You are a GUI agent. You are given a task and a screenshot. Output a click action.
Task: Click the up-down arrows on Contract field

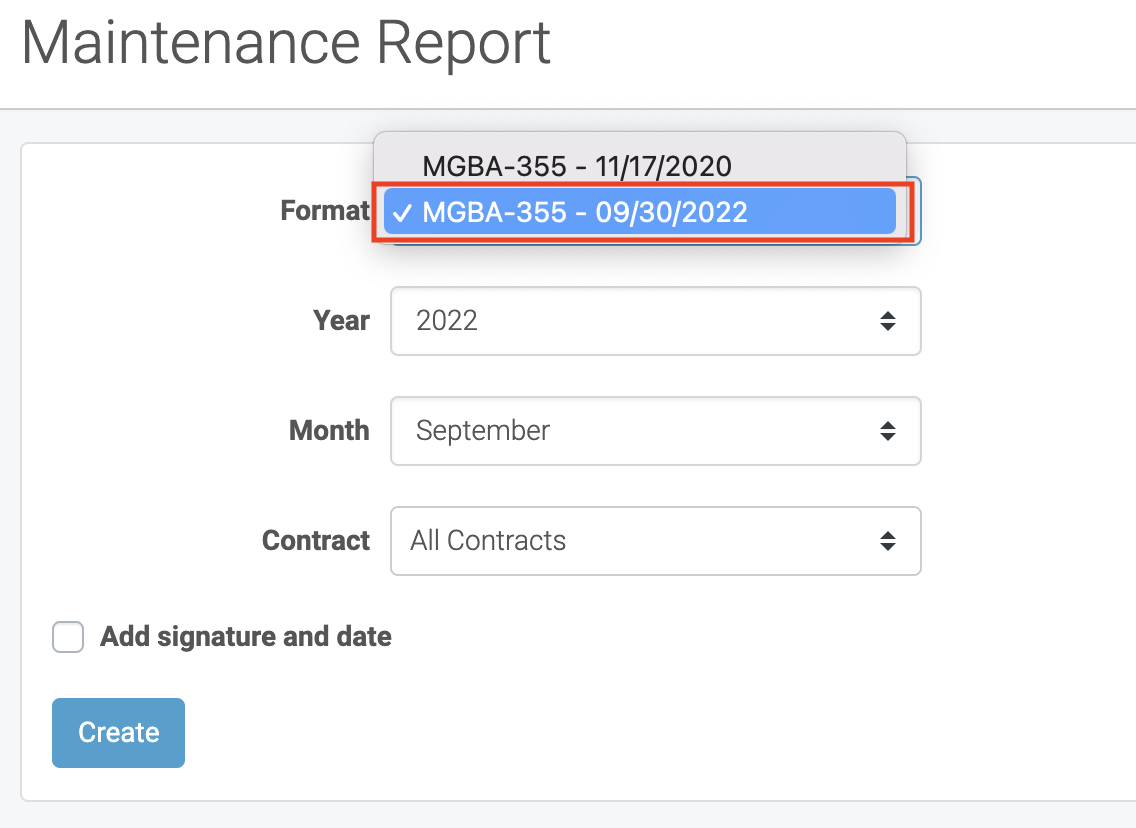[x=887, y=541]
